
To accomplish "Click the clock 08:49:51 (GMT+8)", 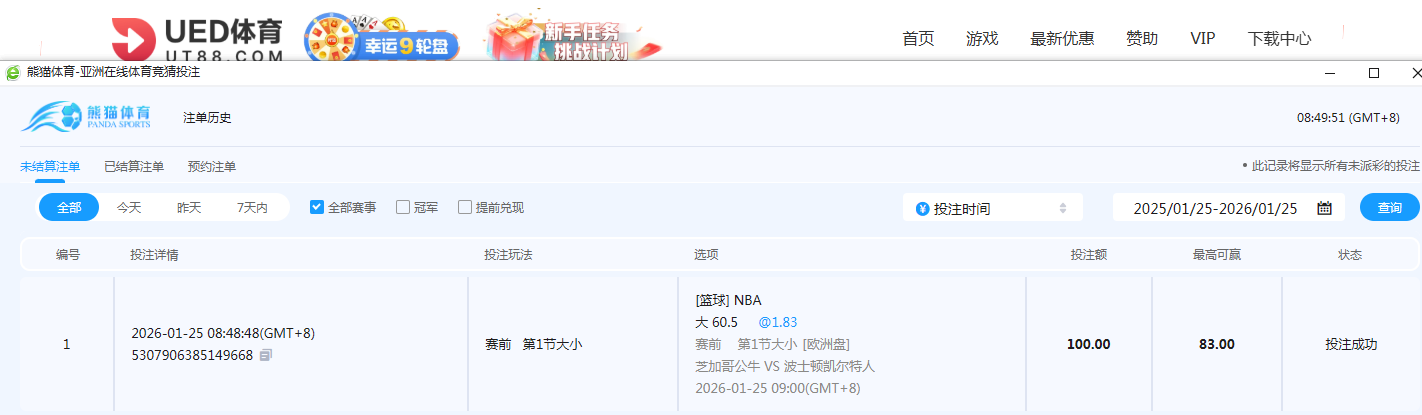I will click(1348, 117).
